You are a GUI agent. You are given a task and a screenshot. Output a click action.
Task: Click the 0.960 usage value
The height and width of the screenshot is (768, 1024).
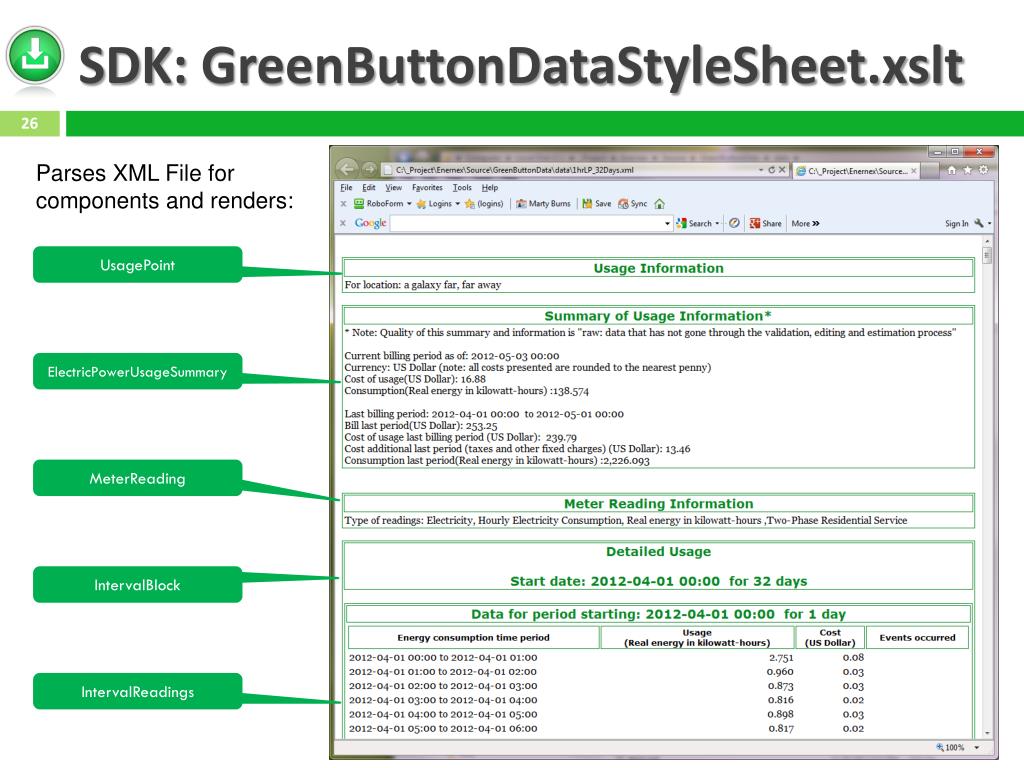[x=780, y=672]
